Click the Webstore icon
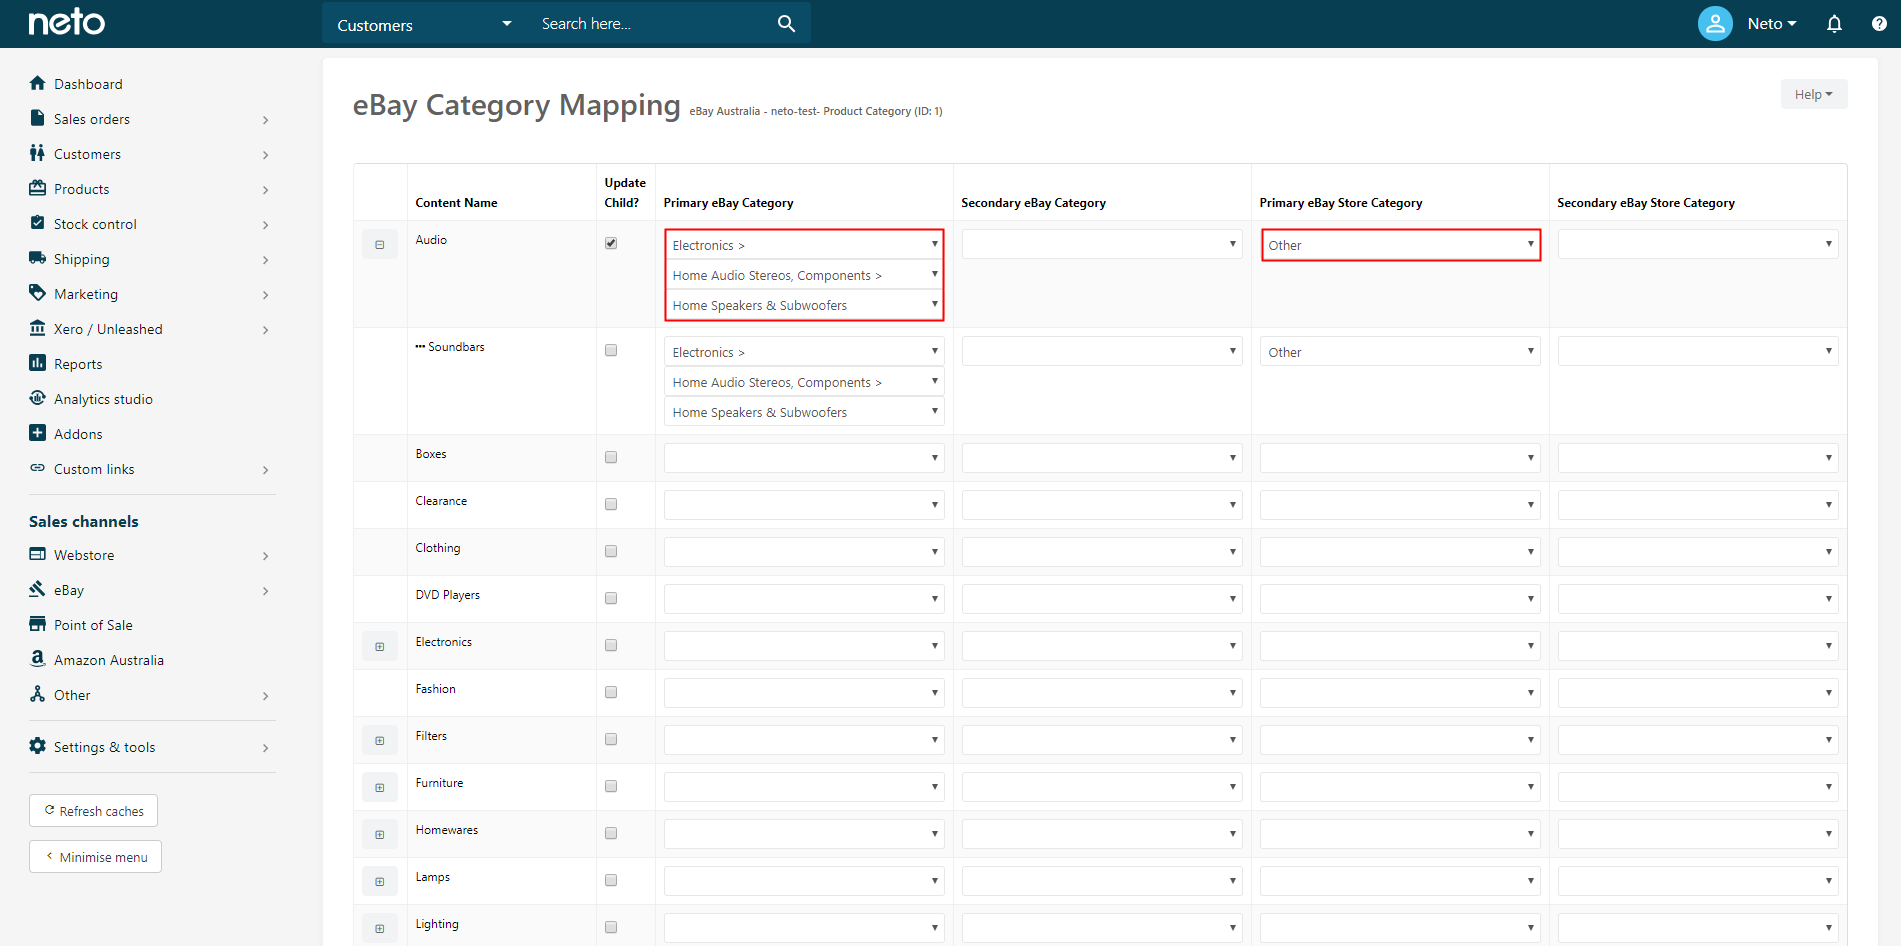This screenshot has height=946, width=1901. (x=38, y=554)
